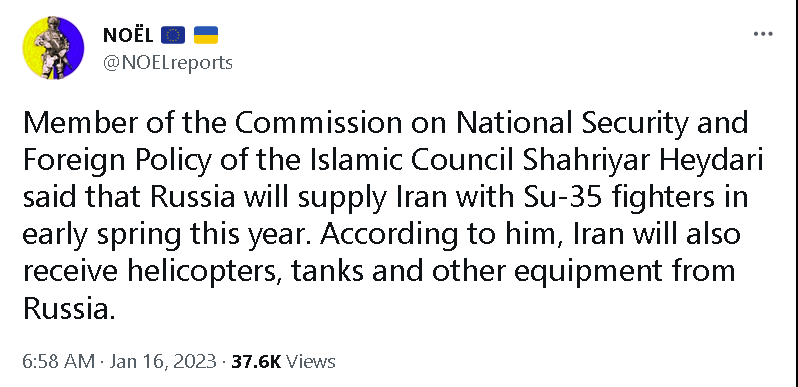
Task: Click the Jan 16, 2023 date
Action: pos(163,362)
